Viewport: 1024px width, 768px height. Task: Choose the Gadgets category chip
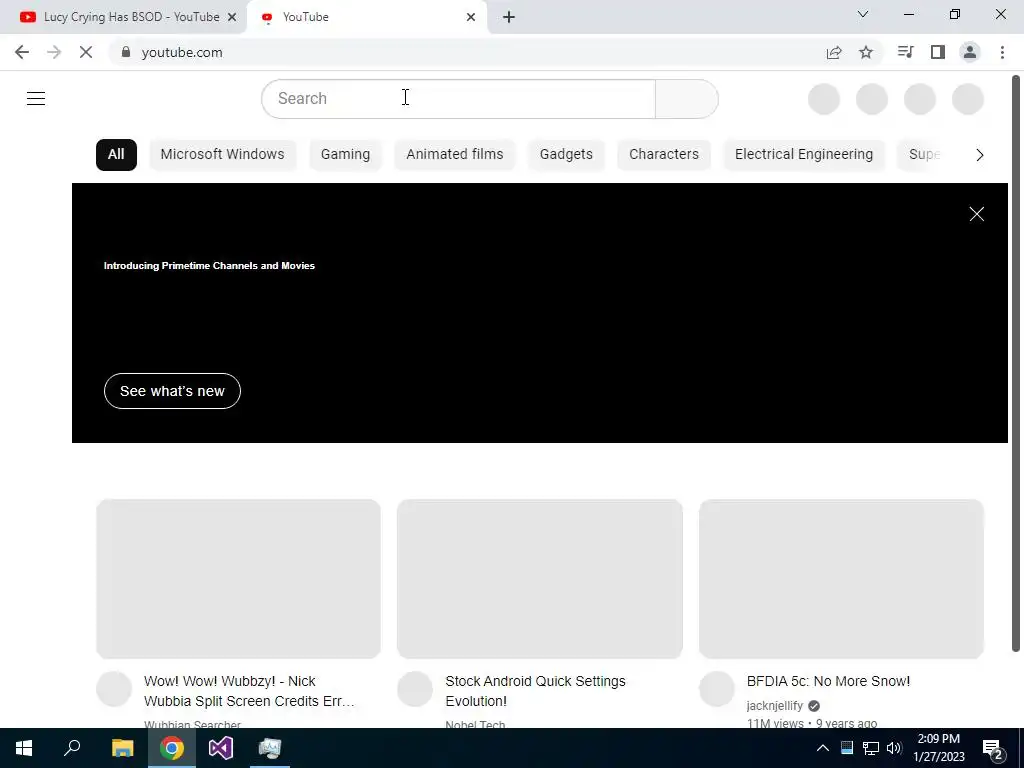(x=566, y=155)
